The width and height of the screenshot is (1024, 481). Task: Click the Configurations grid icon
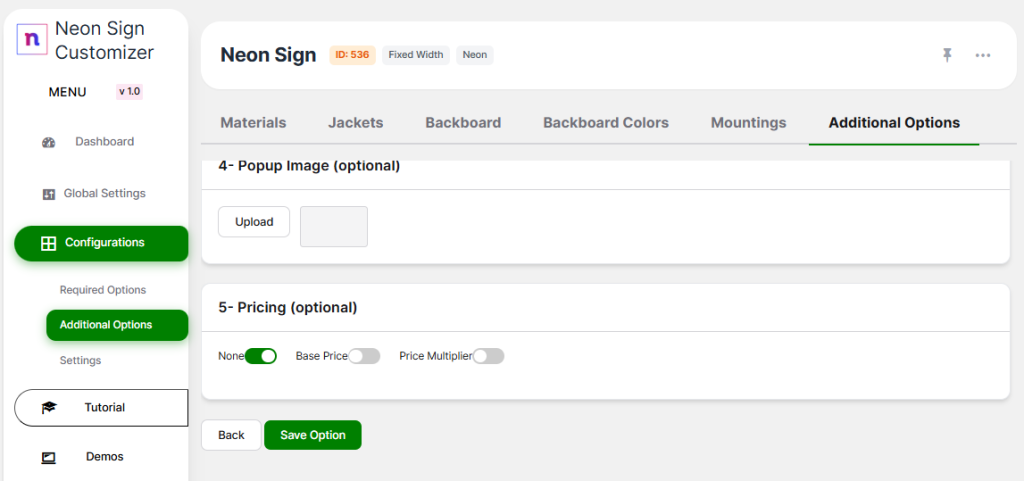[48, 243]
